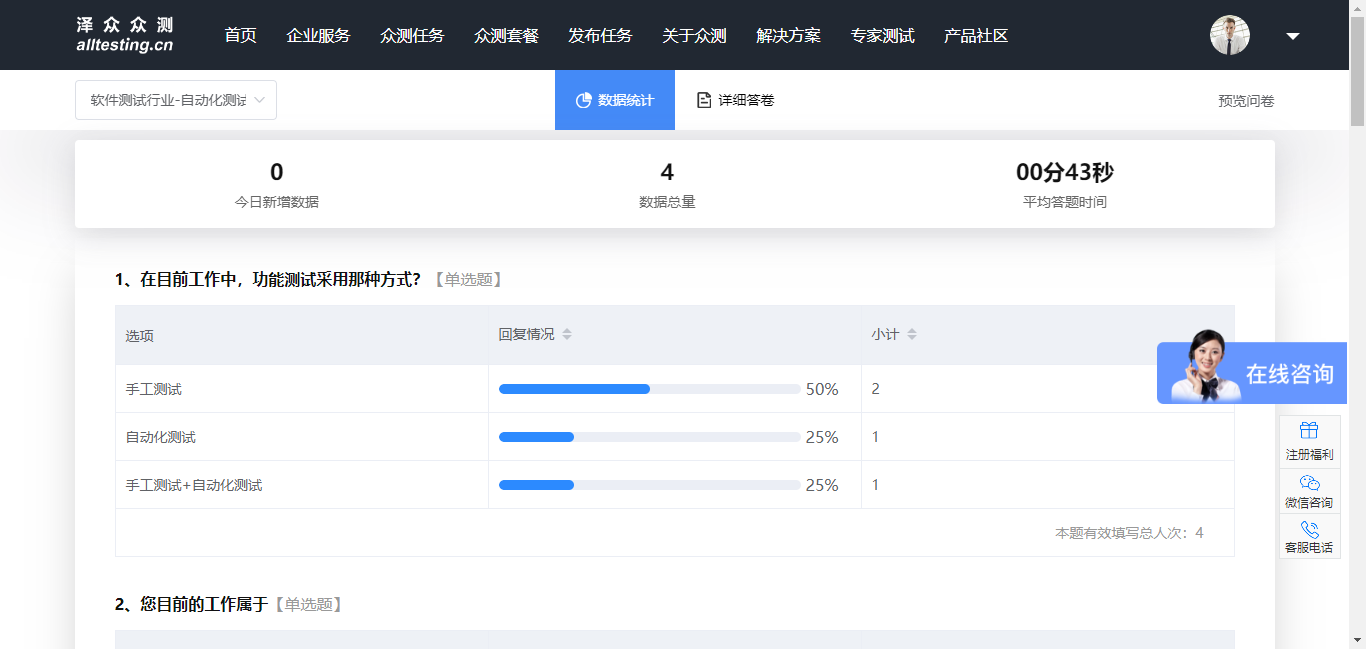Select the 自动化测试 option cell
Screen dimensions: 1366x649
302,437
